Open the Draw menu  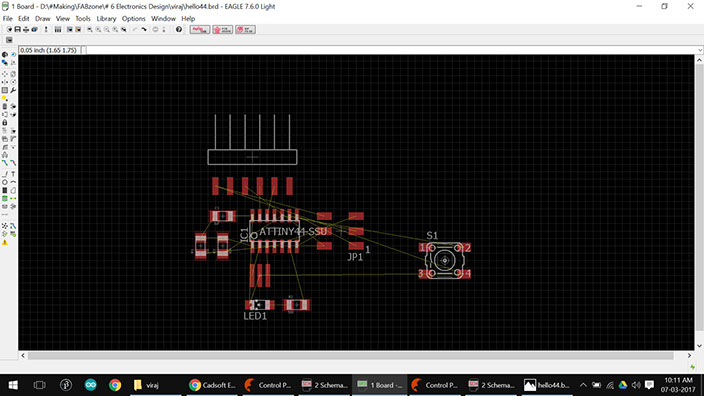click(x=43, y=18)
